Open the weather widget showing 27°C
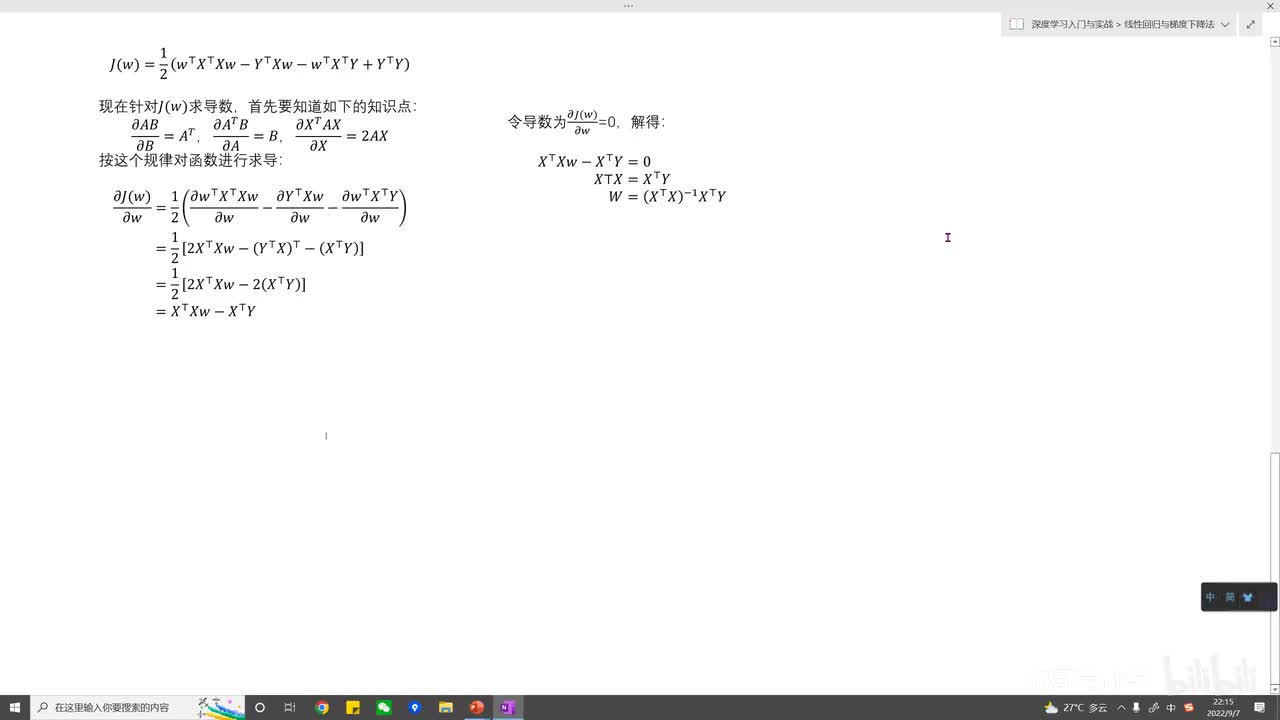The height and width of the screenshot is (720, 1280). point(1075,707)
